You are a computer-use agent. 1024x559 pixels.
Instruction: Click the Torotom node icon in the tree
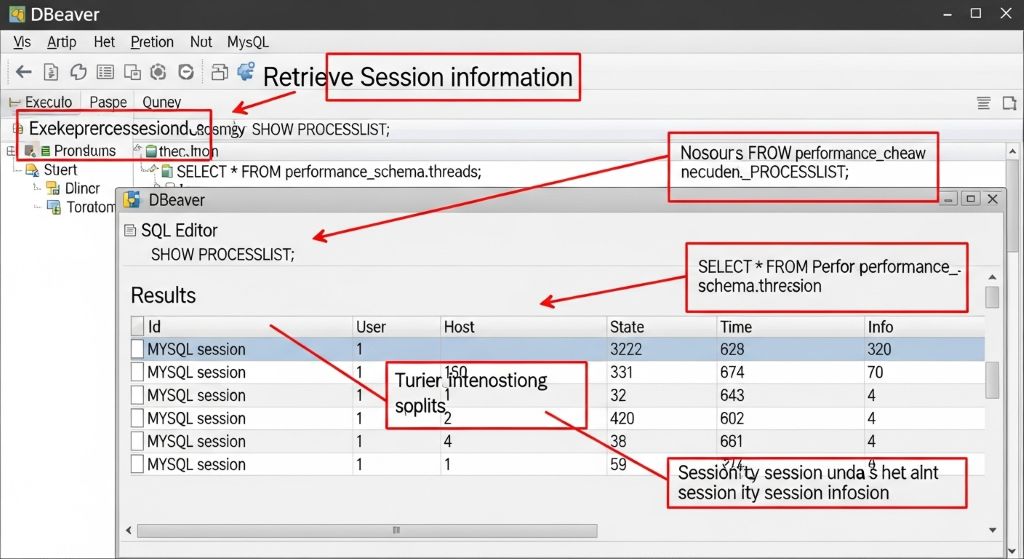coord(54,207)
